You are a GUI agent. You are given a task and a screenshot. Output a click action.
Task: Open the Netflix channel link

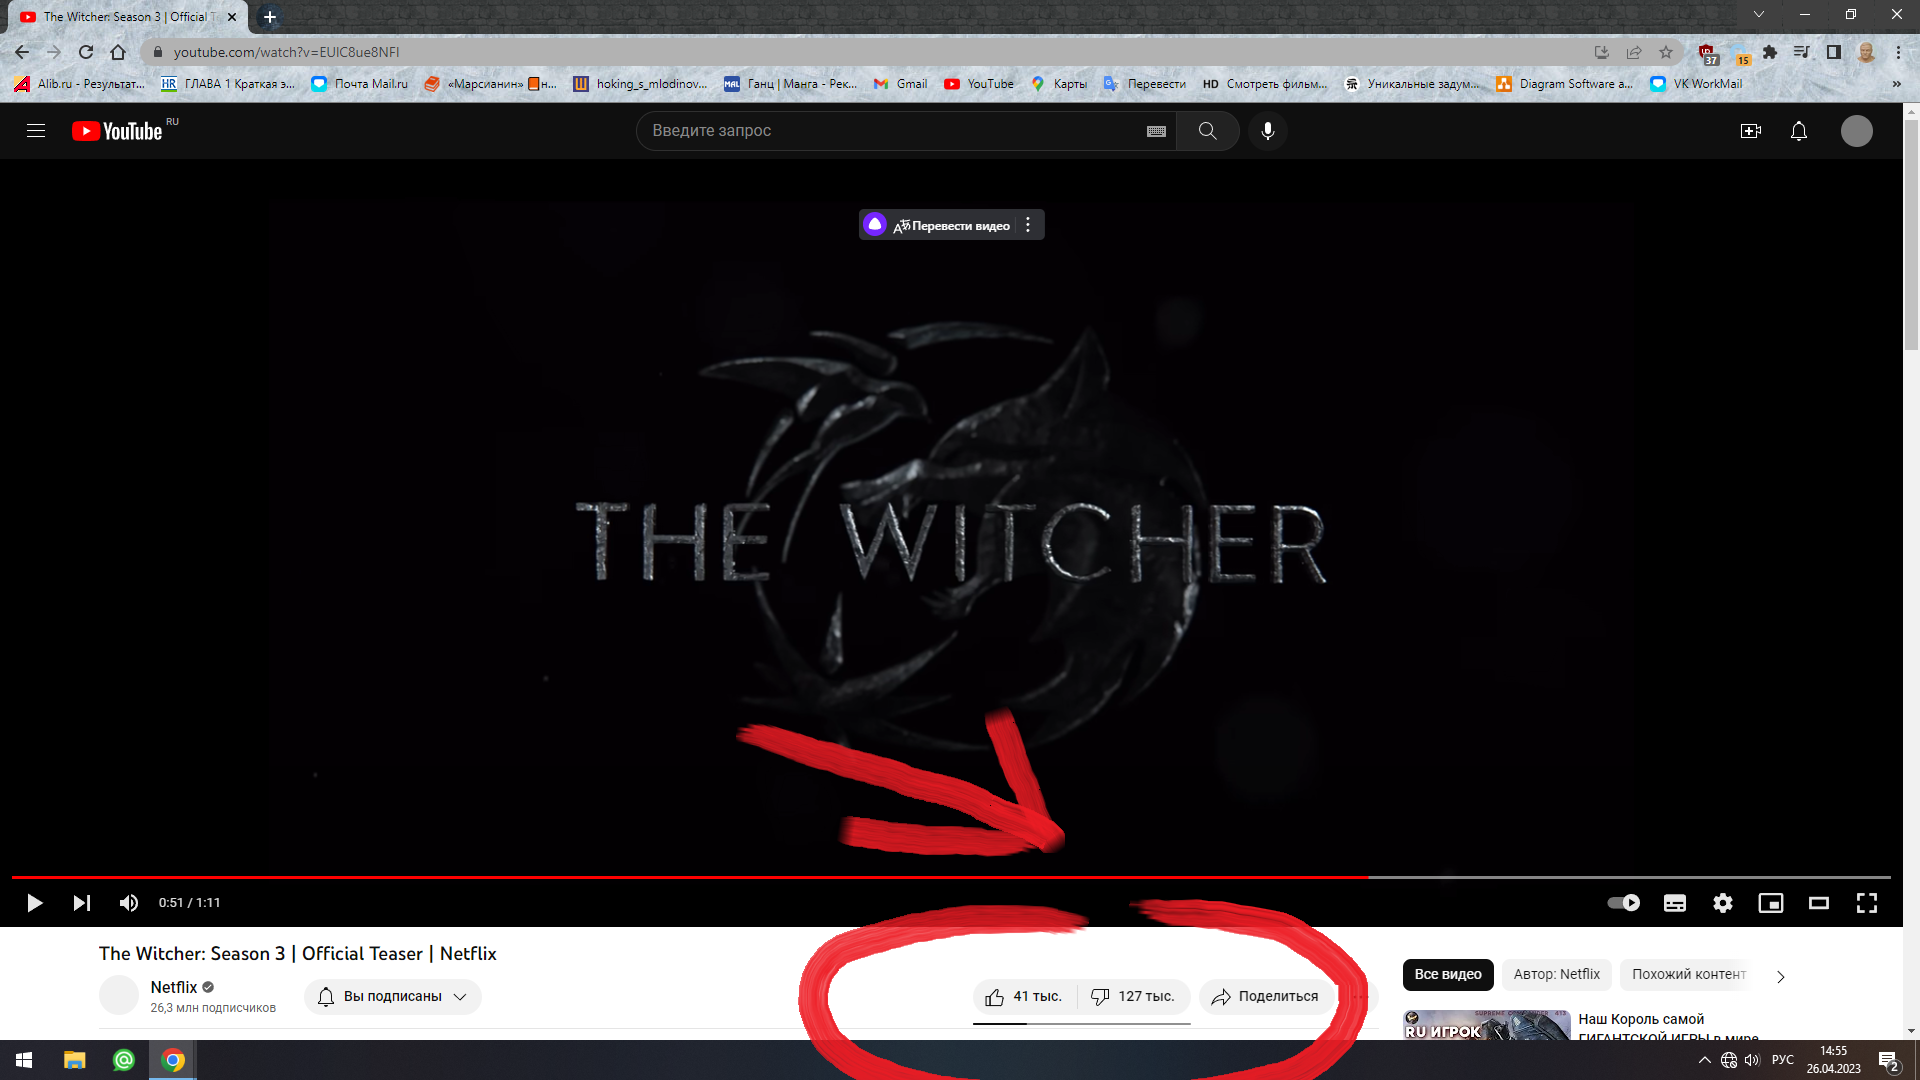[x=174, y=987]
